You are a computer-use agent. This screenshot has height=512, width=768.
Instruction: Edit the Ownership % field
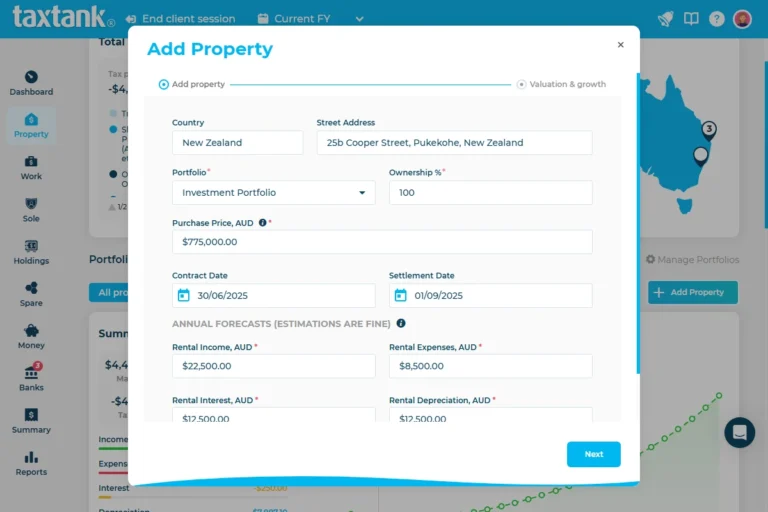tap(490, 193)
